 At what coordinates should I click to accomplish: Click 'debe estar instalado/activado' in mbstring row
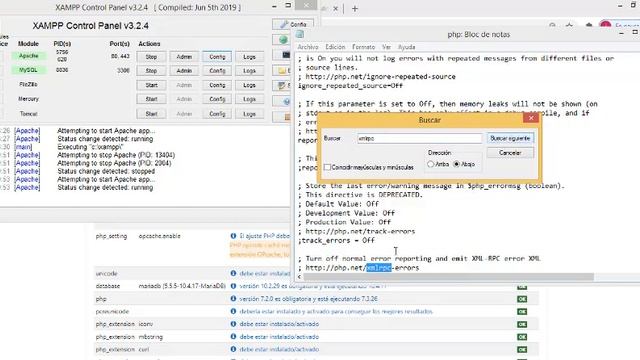(279, 337)
